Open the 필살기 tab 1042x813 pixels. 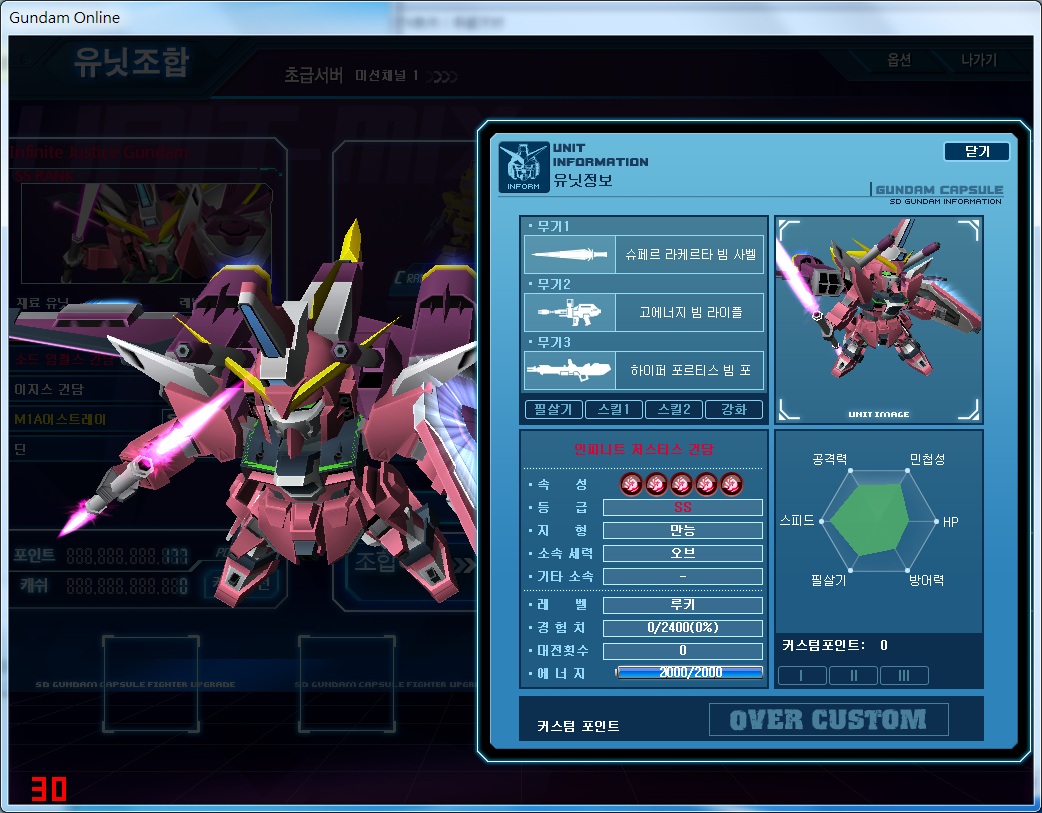pos(553,409)
